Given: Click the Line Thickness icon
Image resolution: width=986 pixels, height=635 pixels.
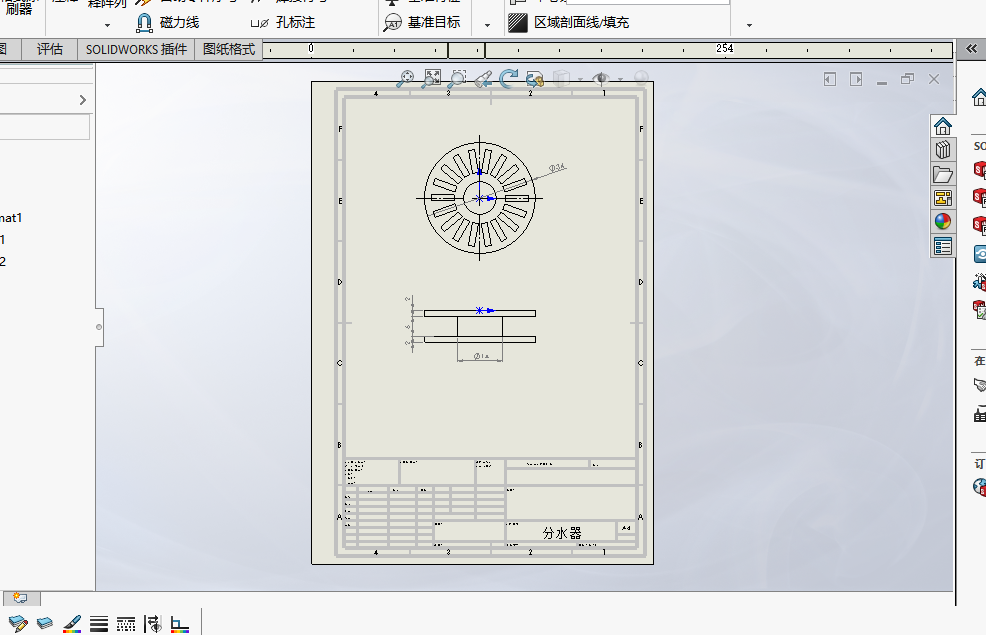Looking at the screenshot, I should tap(99, 623).
